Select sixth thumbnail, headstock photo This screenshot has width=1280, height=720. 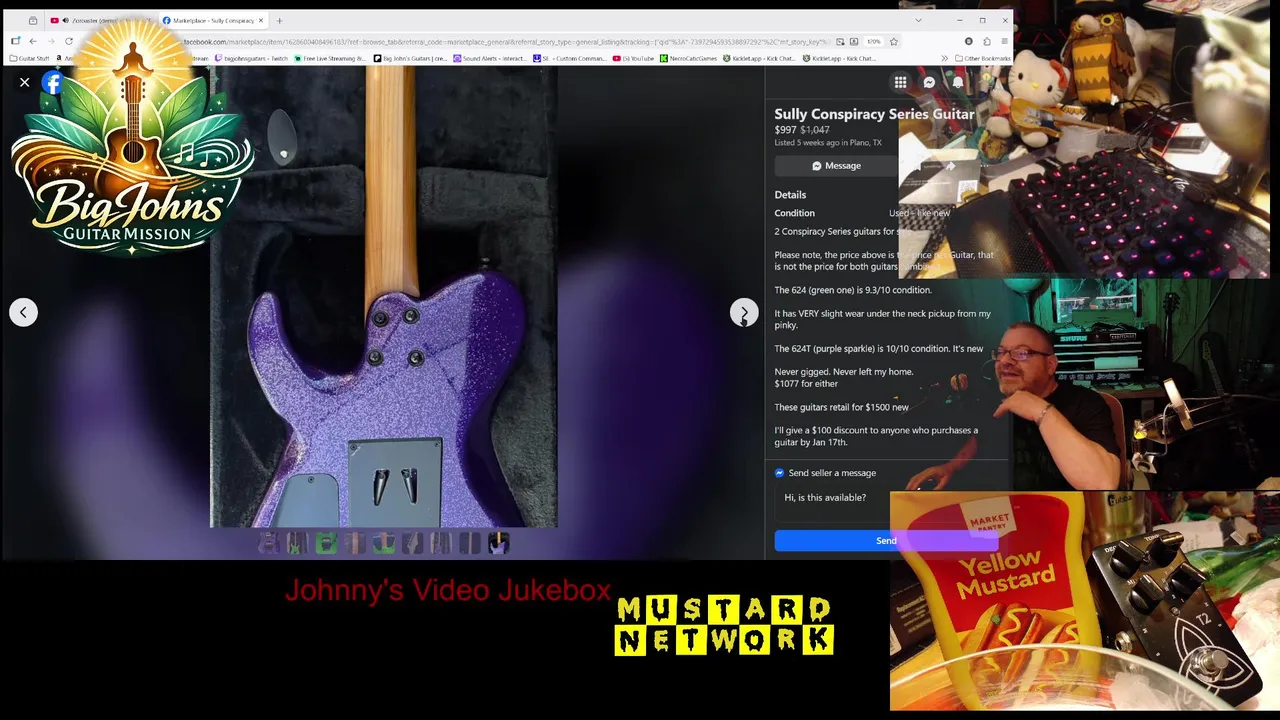(x=412, y=543)
